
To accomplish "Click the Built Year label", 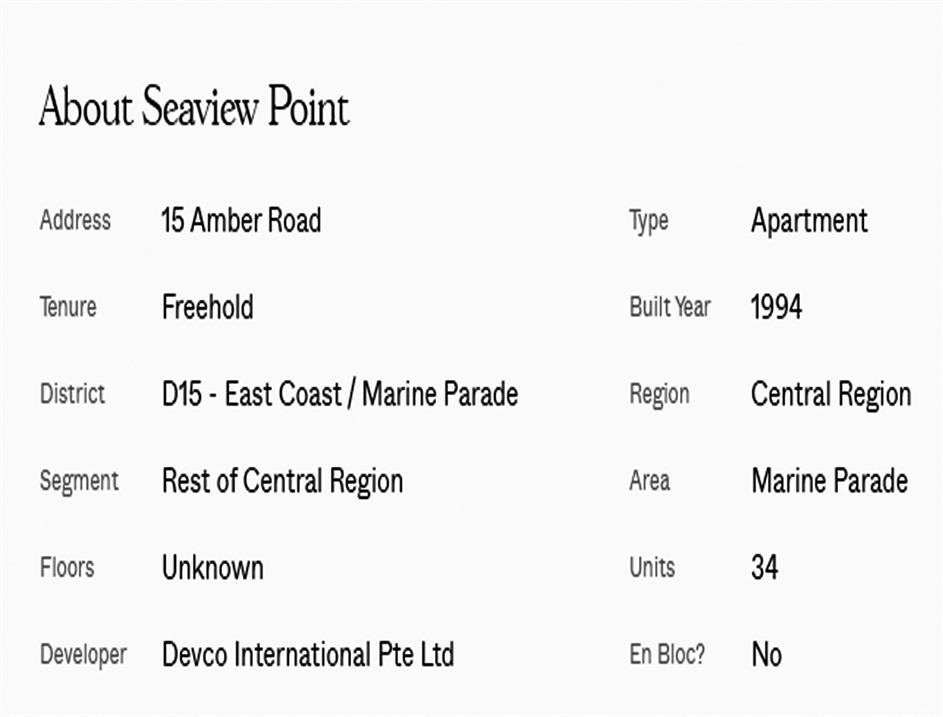I will (669, 307).
